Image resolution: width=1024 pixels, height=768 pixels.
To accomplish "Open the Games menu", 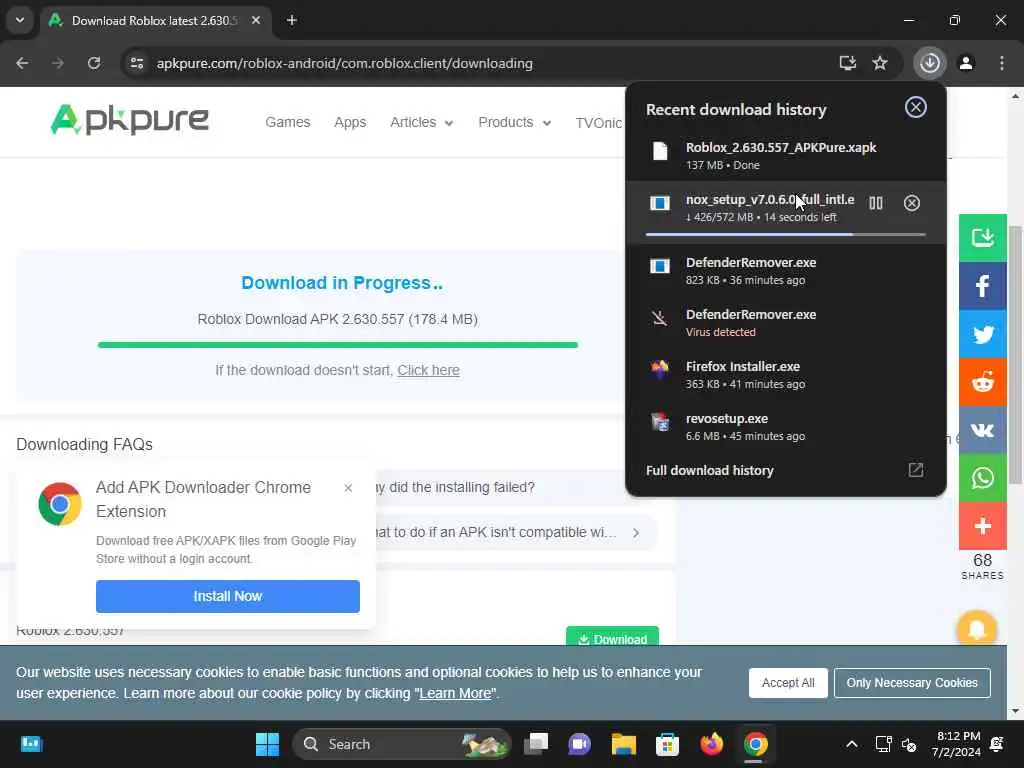I will click(287, 122).
